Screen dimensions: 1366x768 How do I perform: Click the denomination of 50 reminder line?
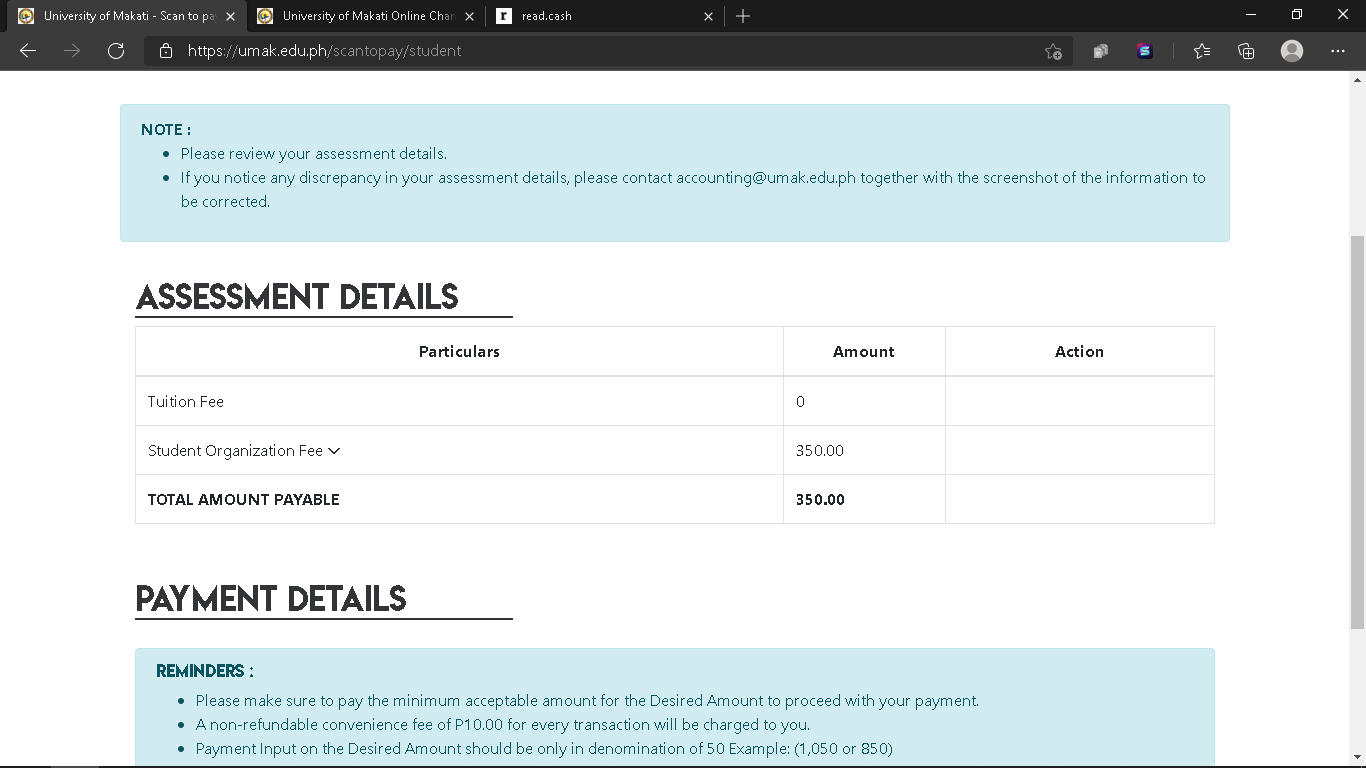544,749
